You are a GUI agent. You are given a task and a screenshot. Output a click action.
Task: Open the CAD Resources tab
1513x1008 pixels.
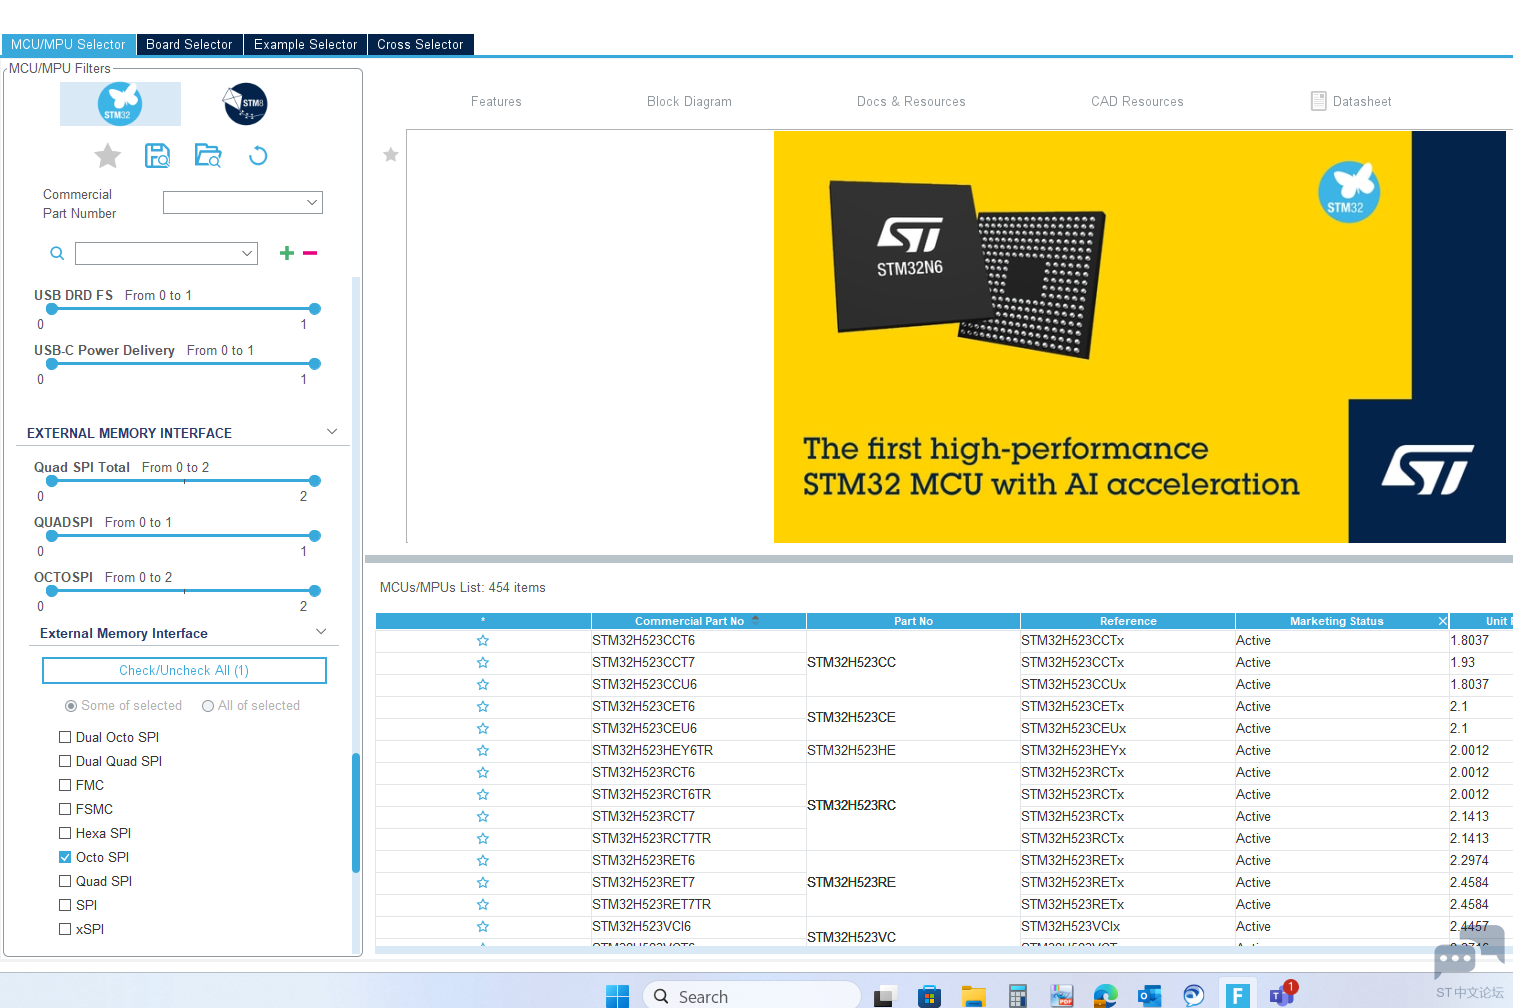pos(1137,102)
